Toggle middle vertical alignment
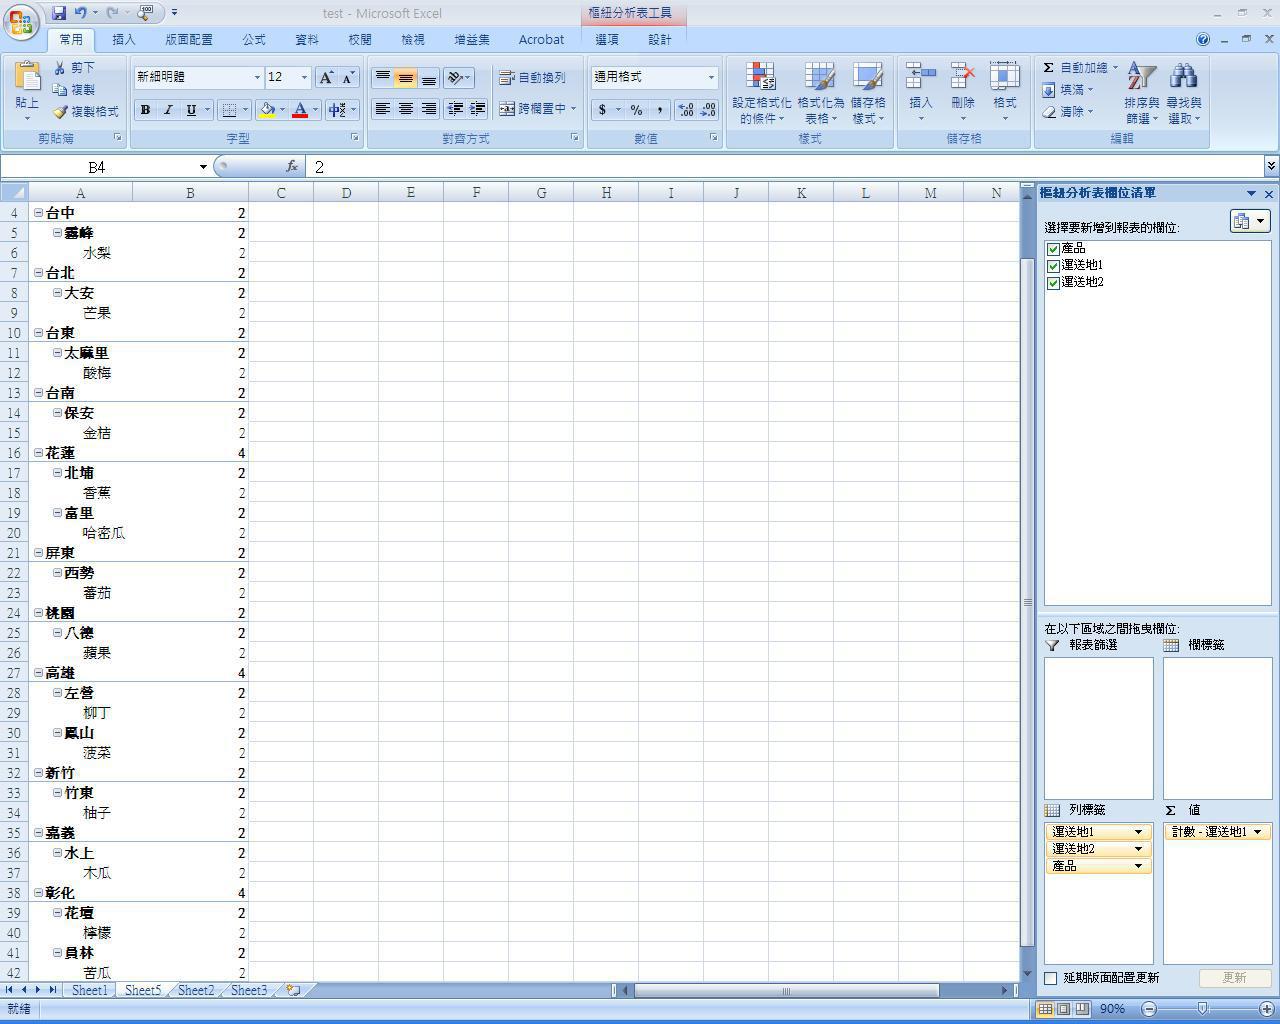Viewport: 1280px width, 1024px height. coord(406,77)
